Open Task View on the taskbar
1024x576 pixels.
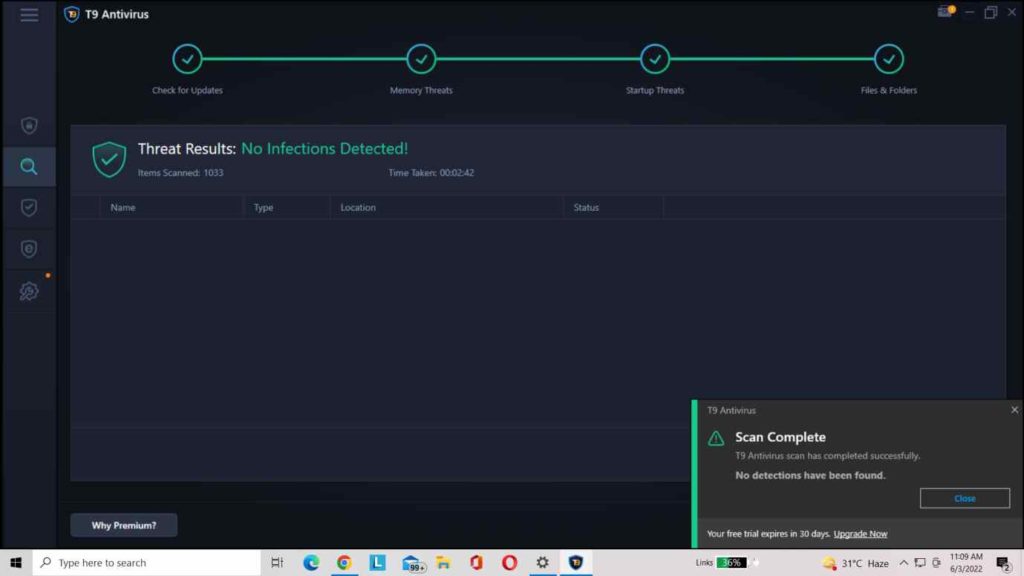(x=277, y=562)
